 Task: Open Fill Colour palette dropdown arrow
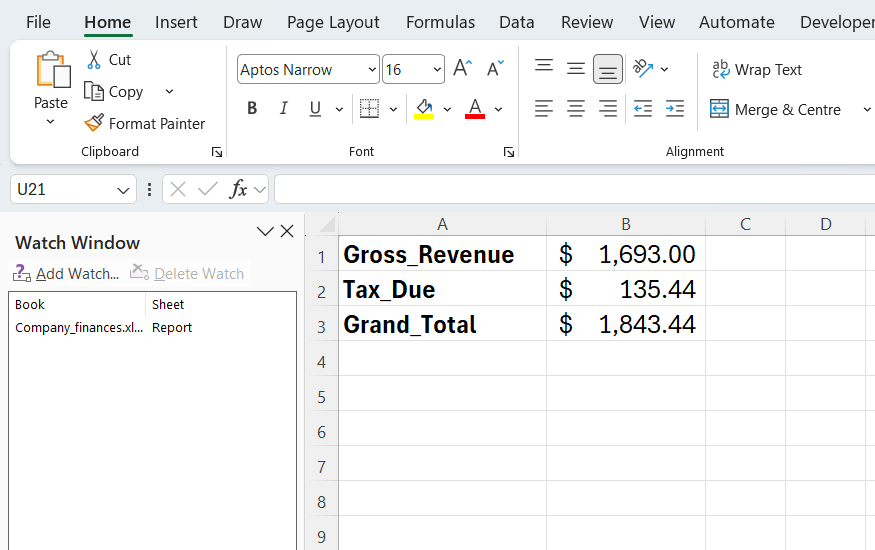(447, 109)
